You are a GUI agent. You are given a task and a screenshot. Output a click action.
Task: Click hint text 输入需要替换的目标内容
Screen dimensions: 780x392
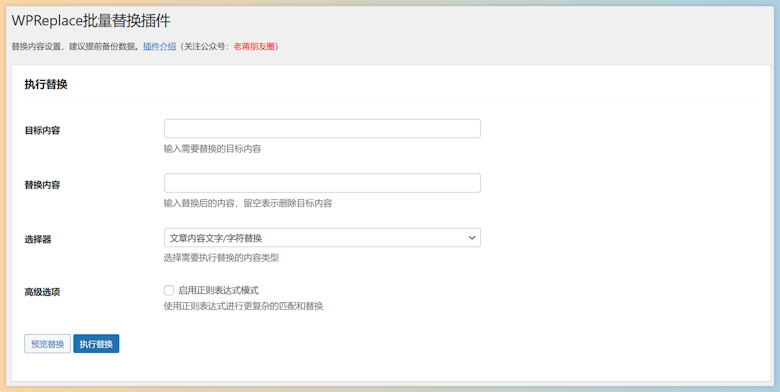coord(212,149)
